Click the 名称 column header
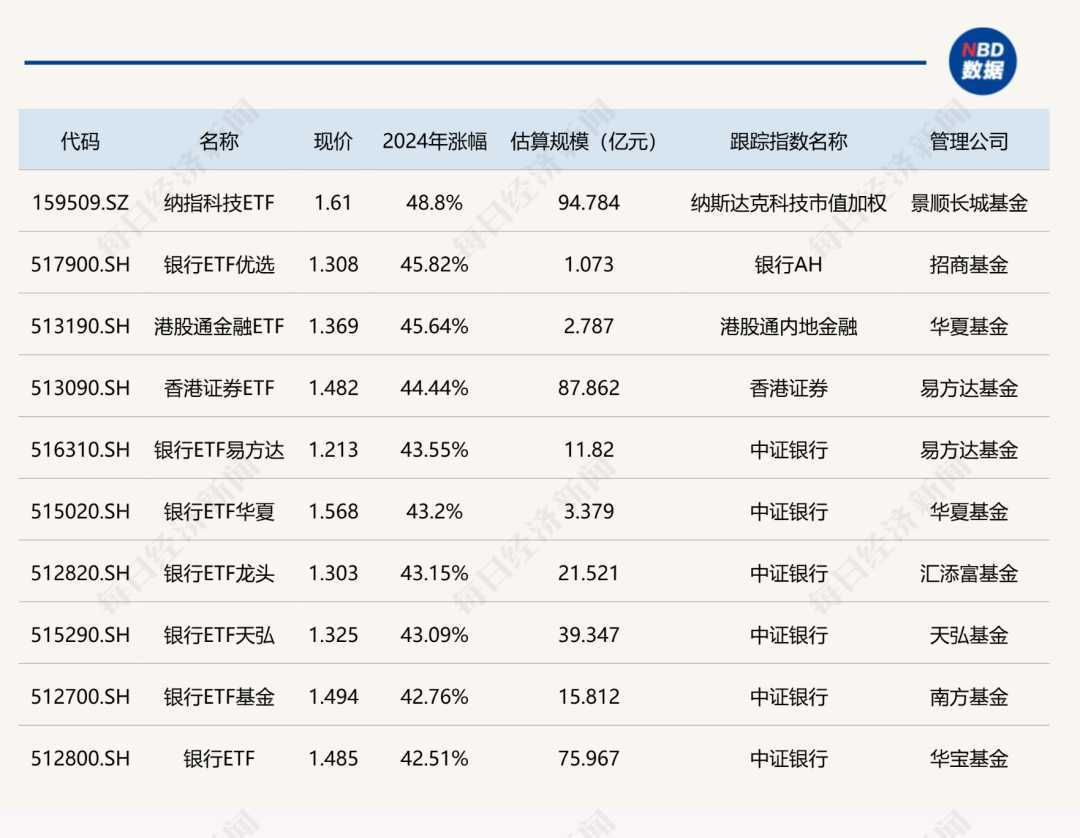This screenshot has width=1080, height=838. pyautogui.click(x=219, y=141)
